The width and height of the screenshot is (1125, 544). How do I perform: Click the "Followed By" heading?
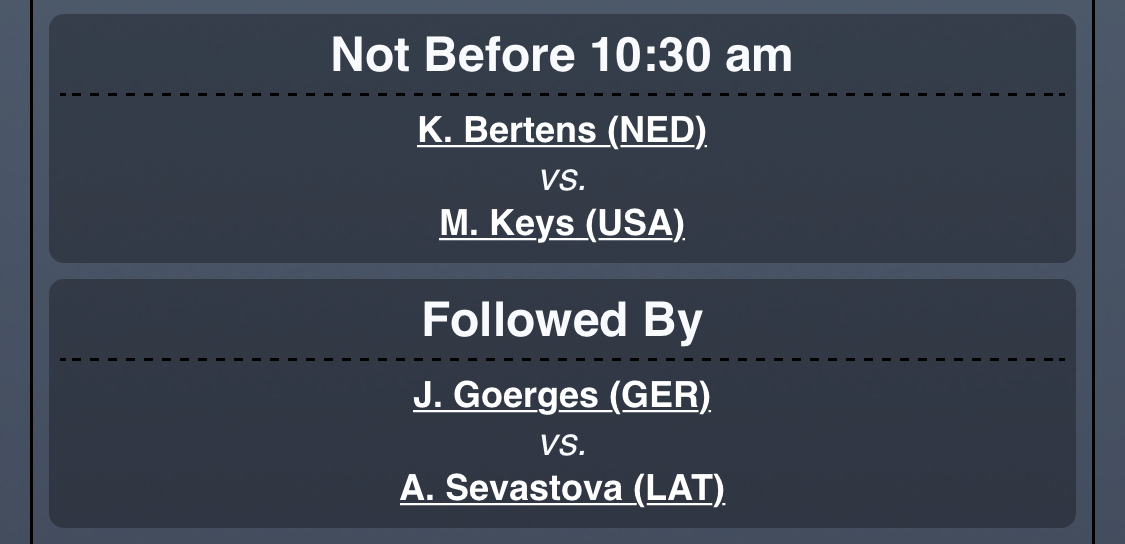pyautogui.click(x=562, y=320)
